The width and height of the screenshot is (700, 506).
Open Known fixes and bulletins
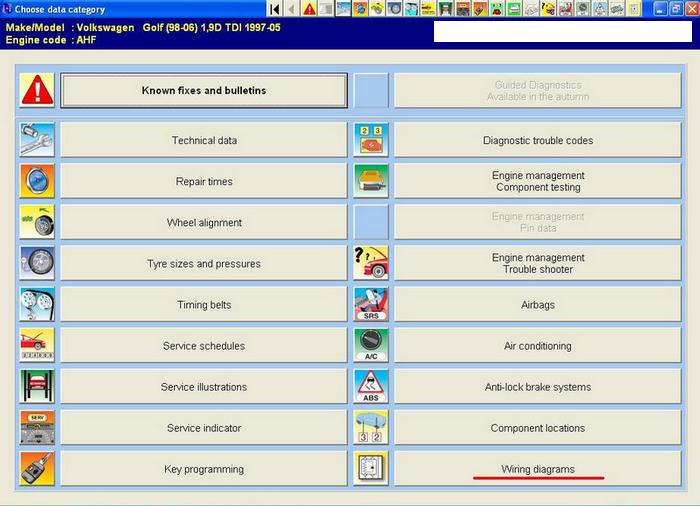[204, 90]
